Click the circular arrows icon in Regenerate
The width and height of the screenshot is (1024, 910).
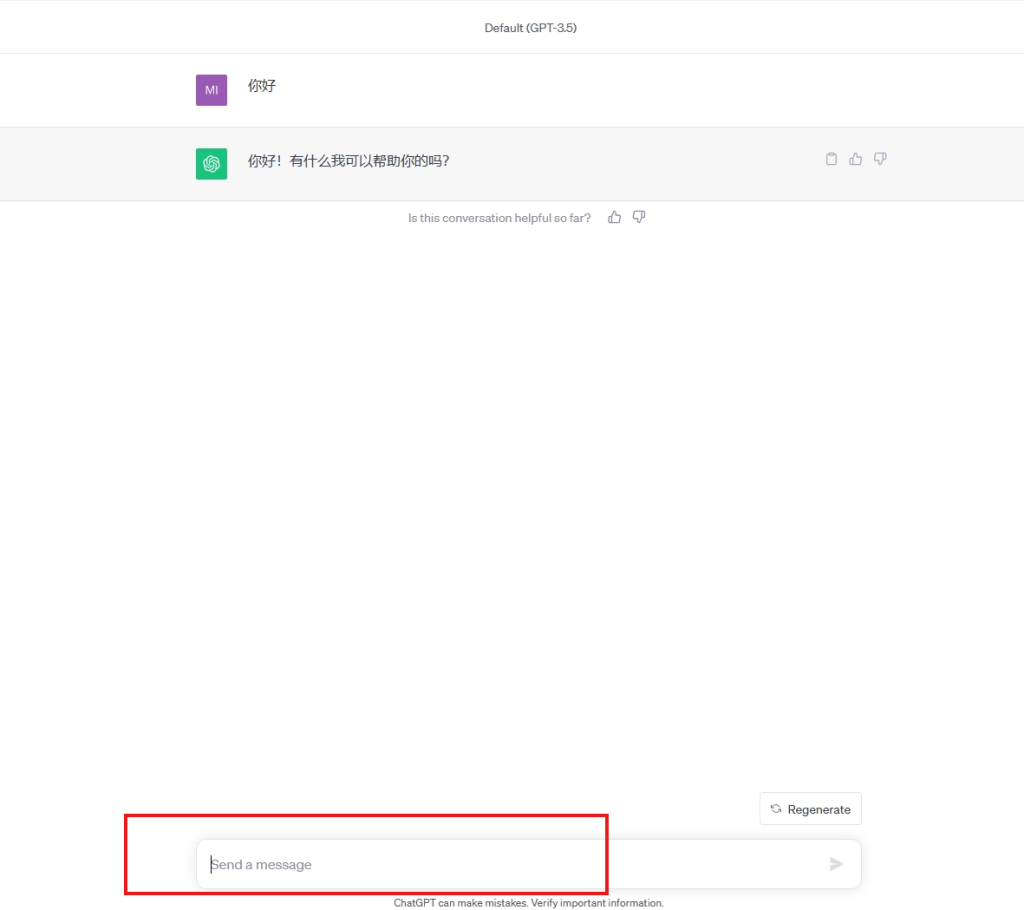click(x=776, y=809)
